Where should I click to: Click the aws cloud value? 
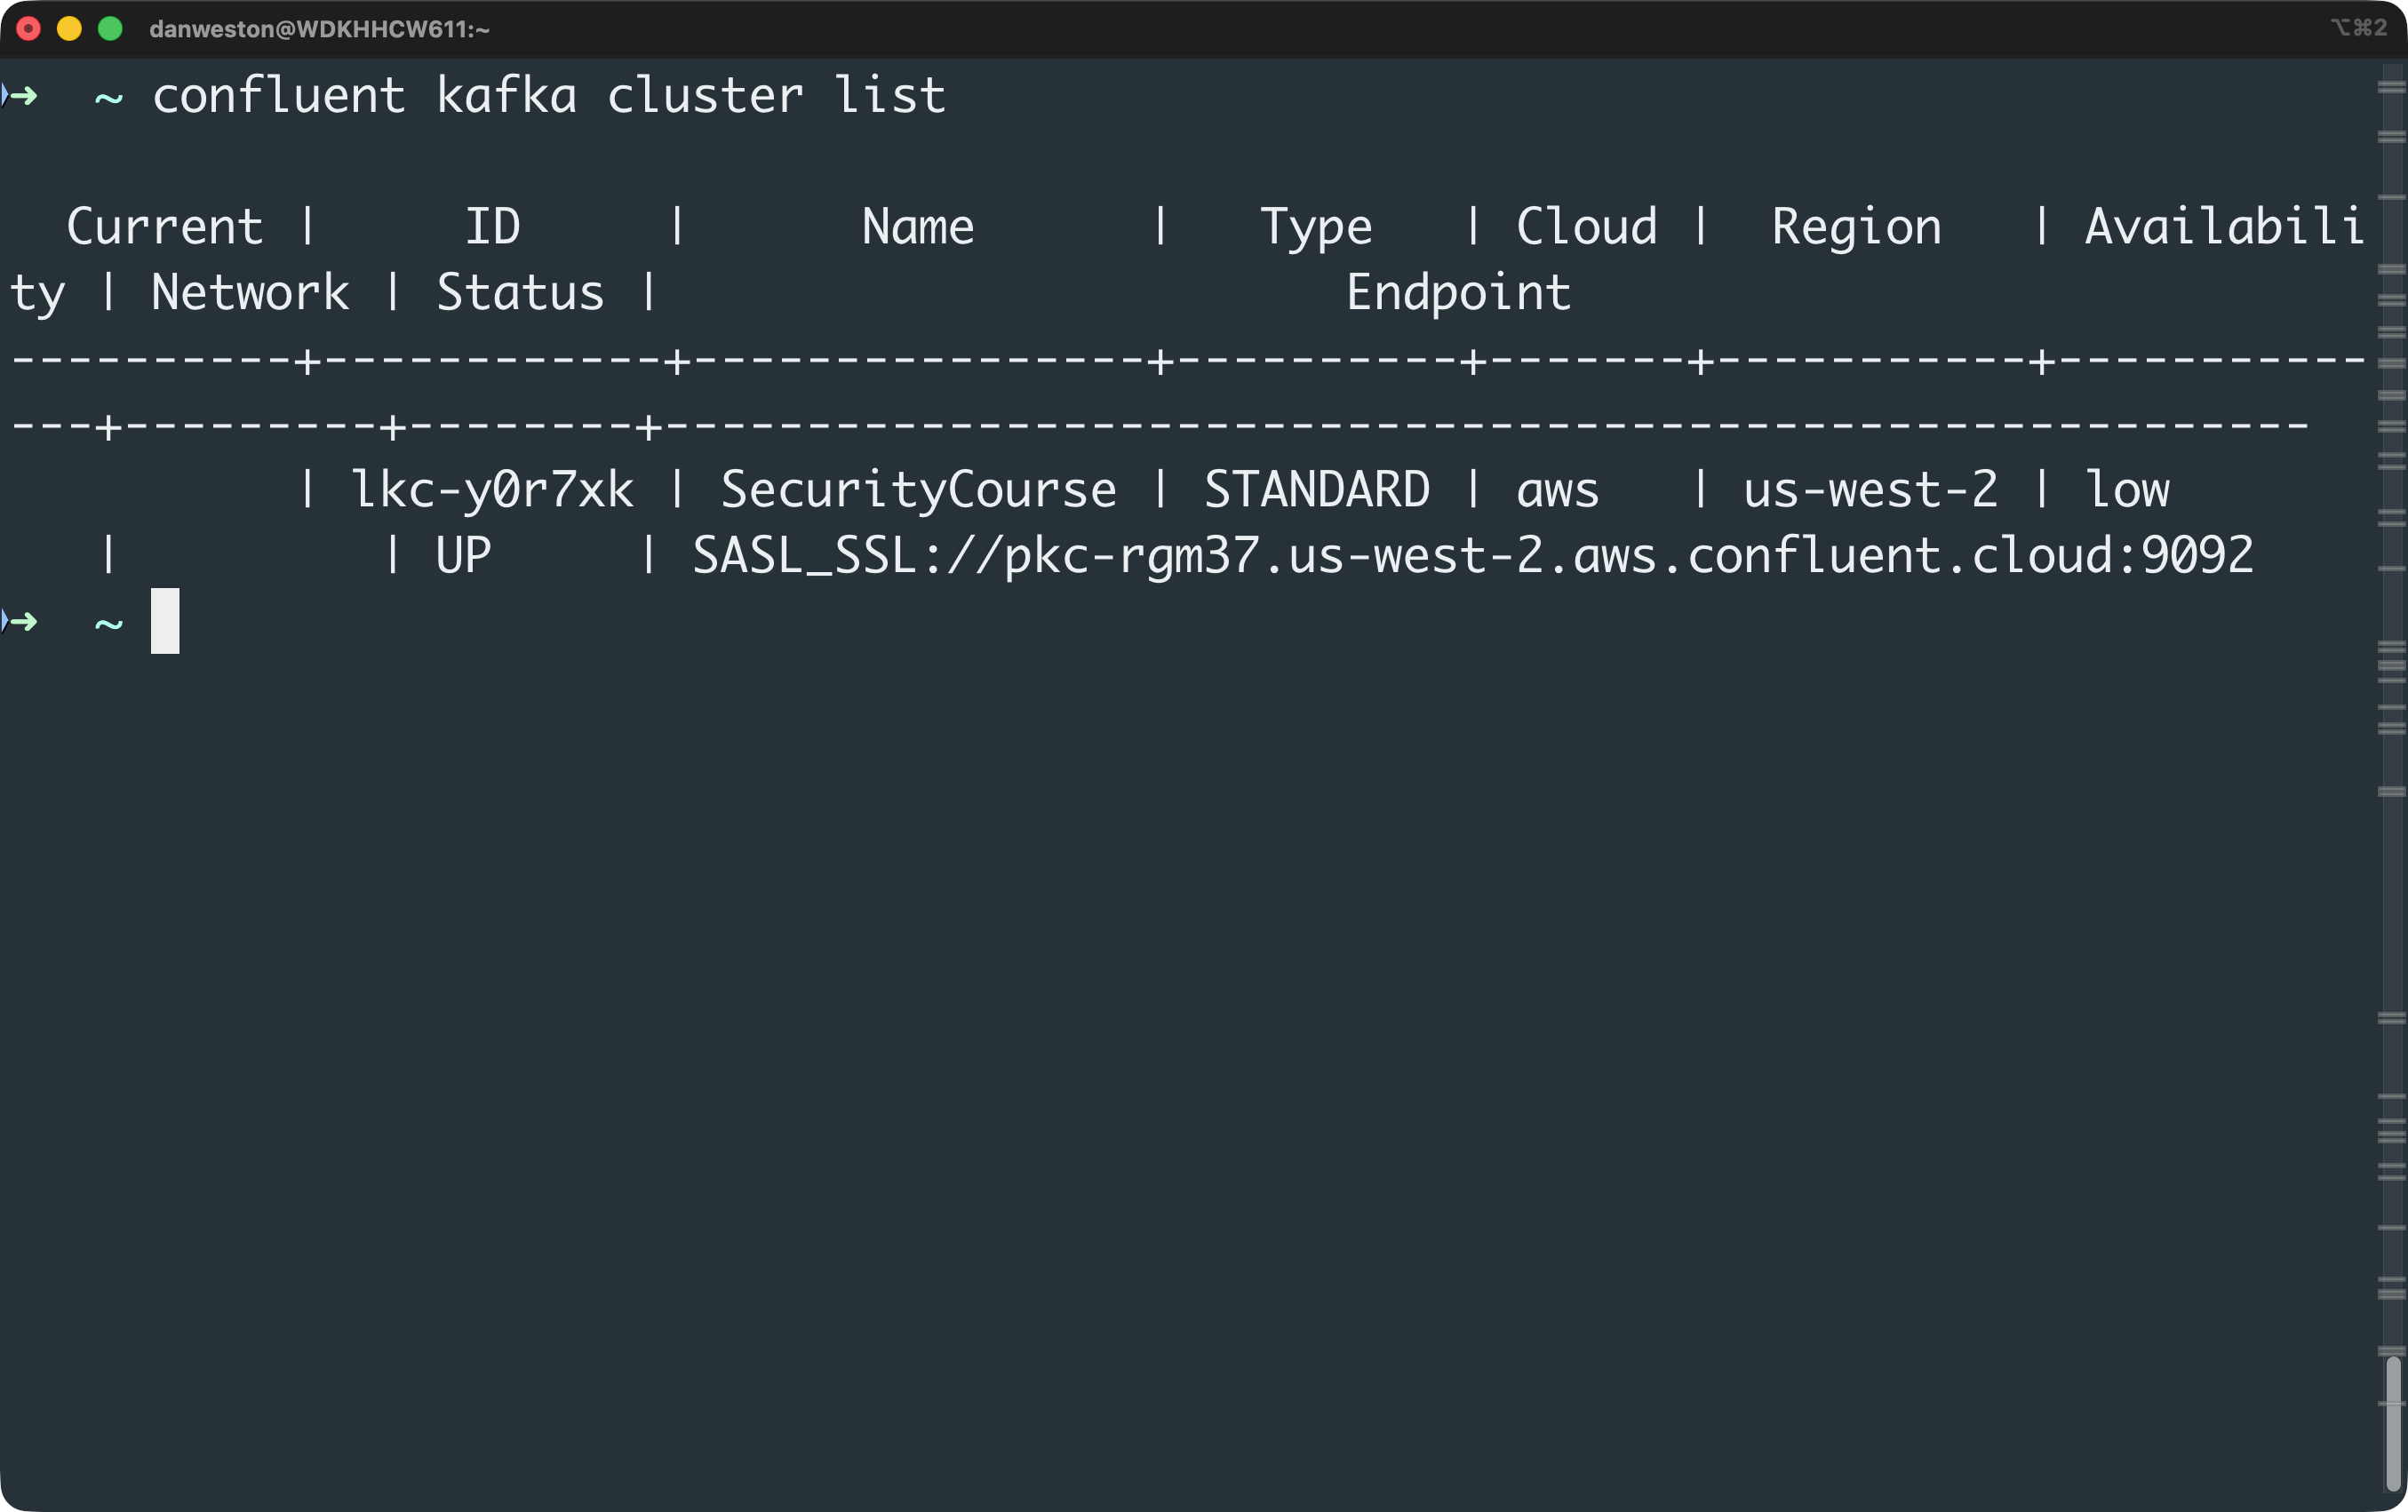coord(1556,489)
